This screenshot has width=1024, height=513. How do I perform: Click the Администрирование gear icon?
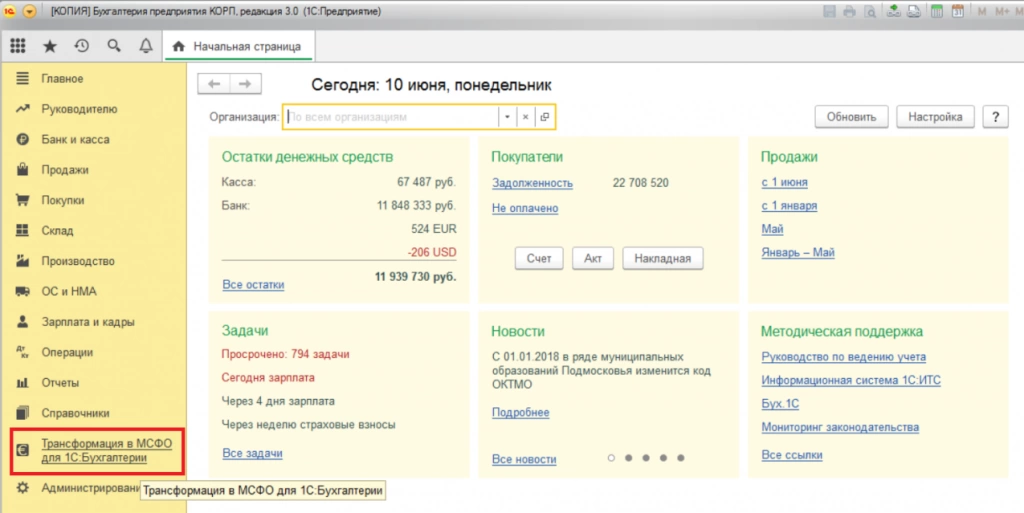[23, 488]
